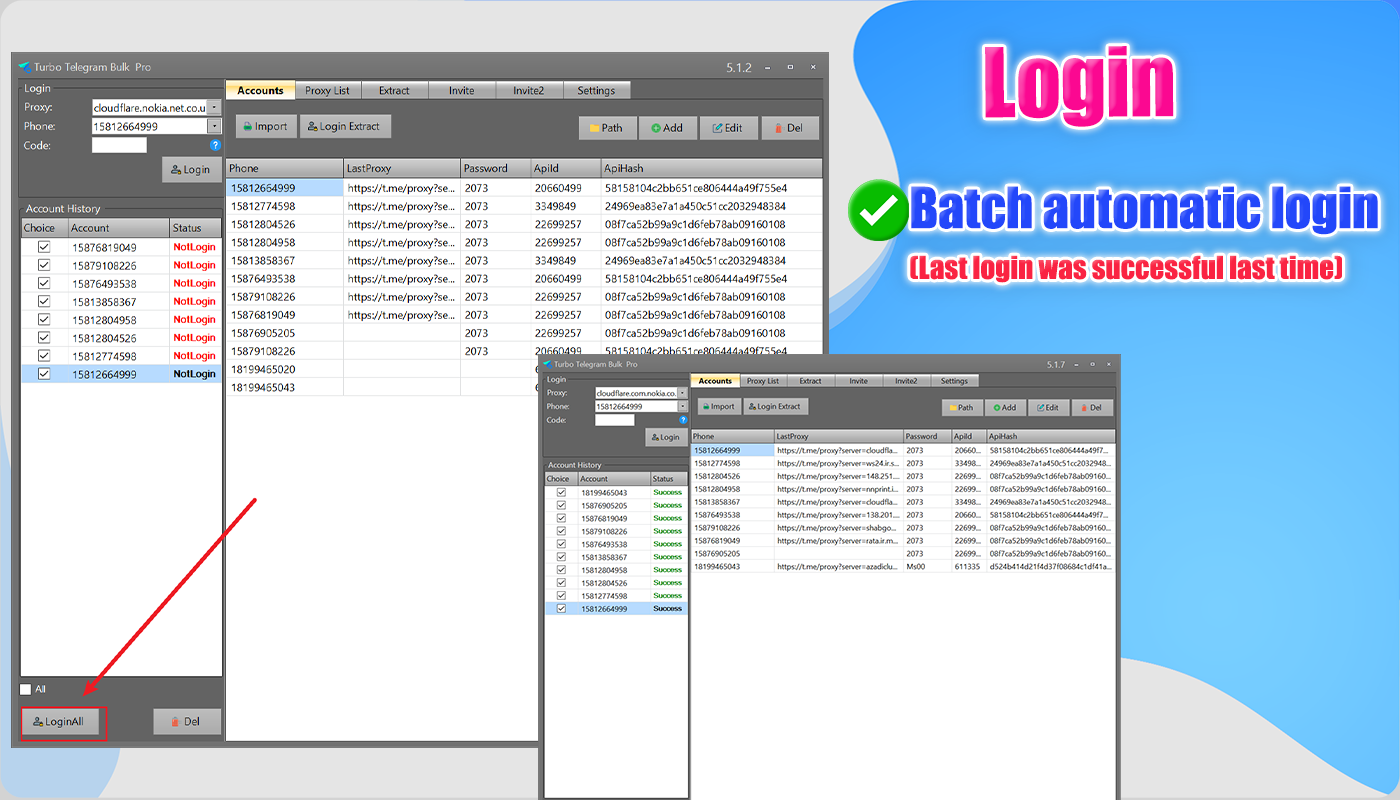Click the Del button next to Edit in 5.1.2 window

[790, 128]
